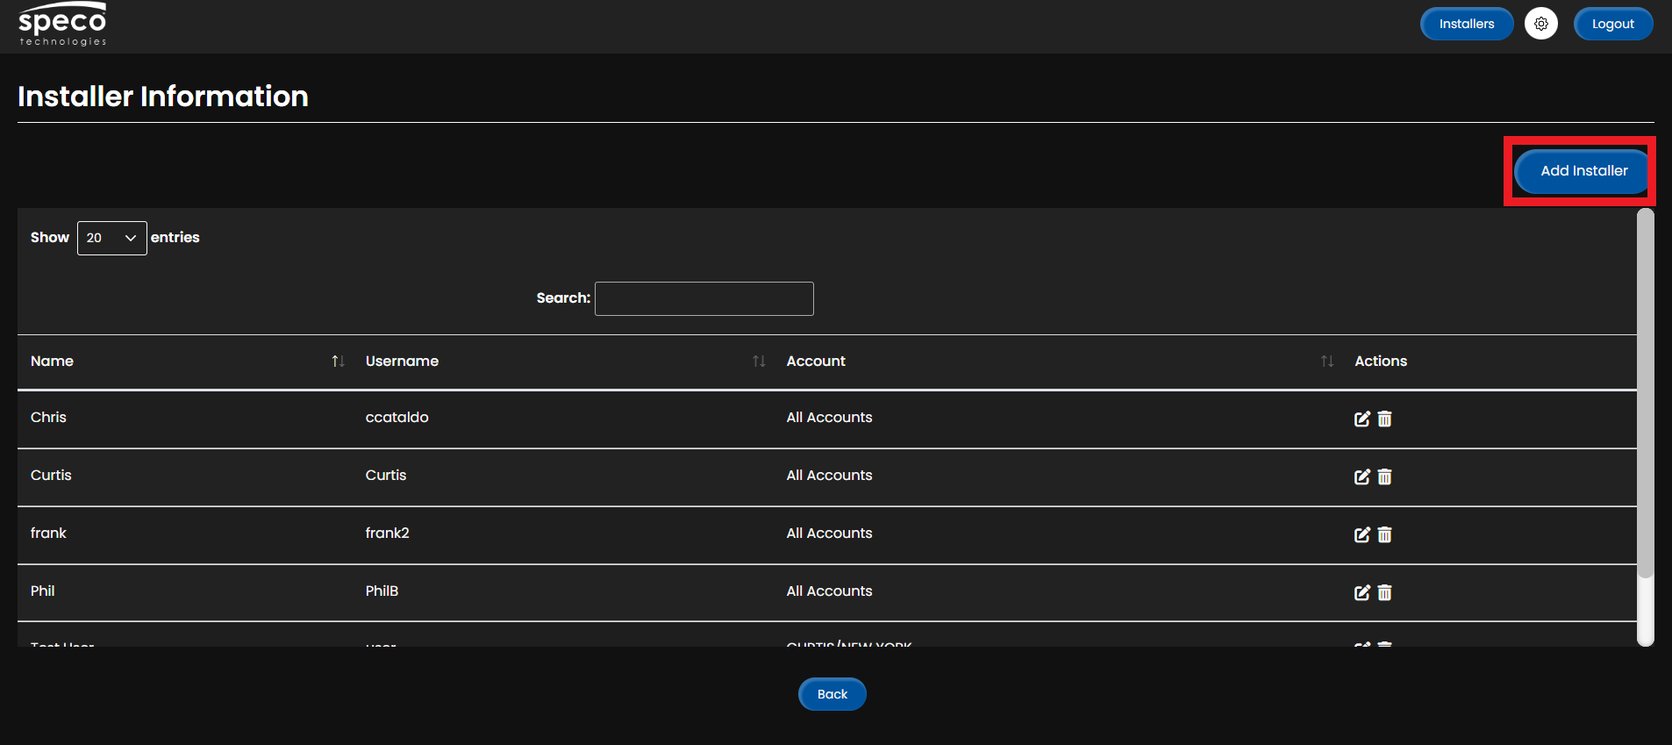The height and width of the screenshot is (745, 1672).
Task: Click the name cell 'Curtis'
Action: [51, 475]
